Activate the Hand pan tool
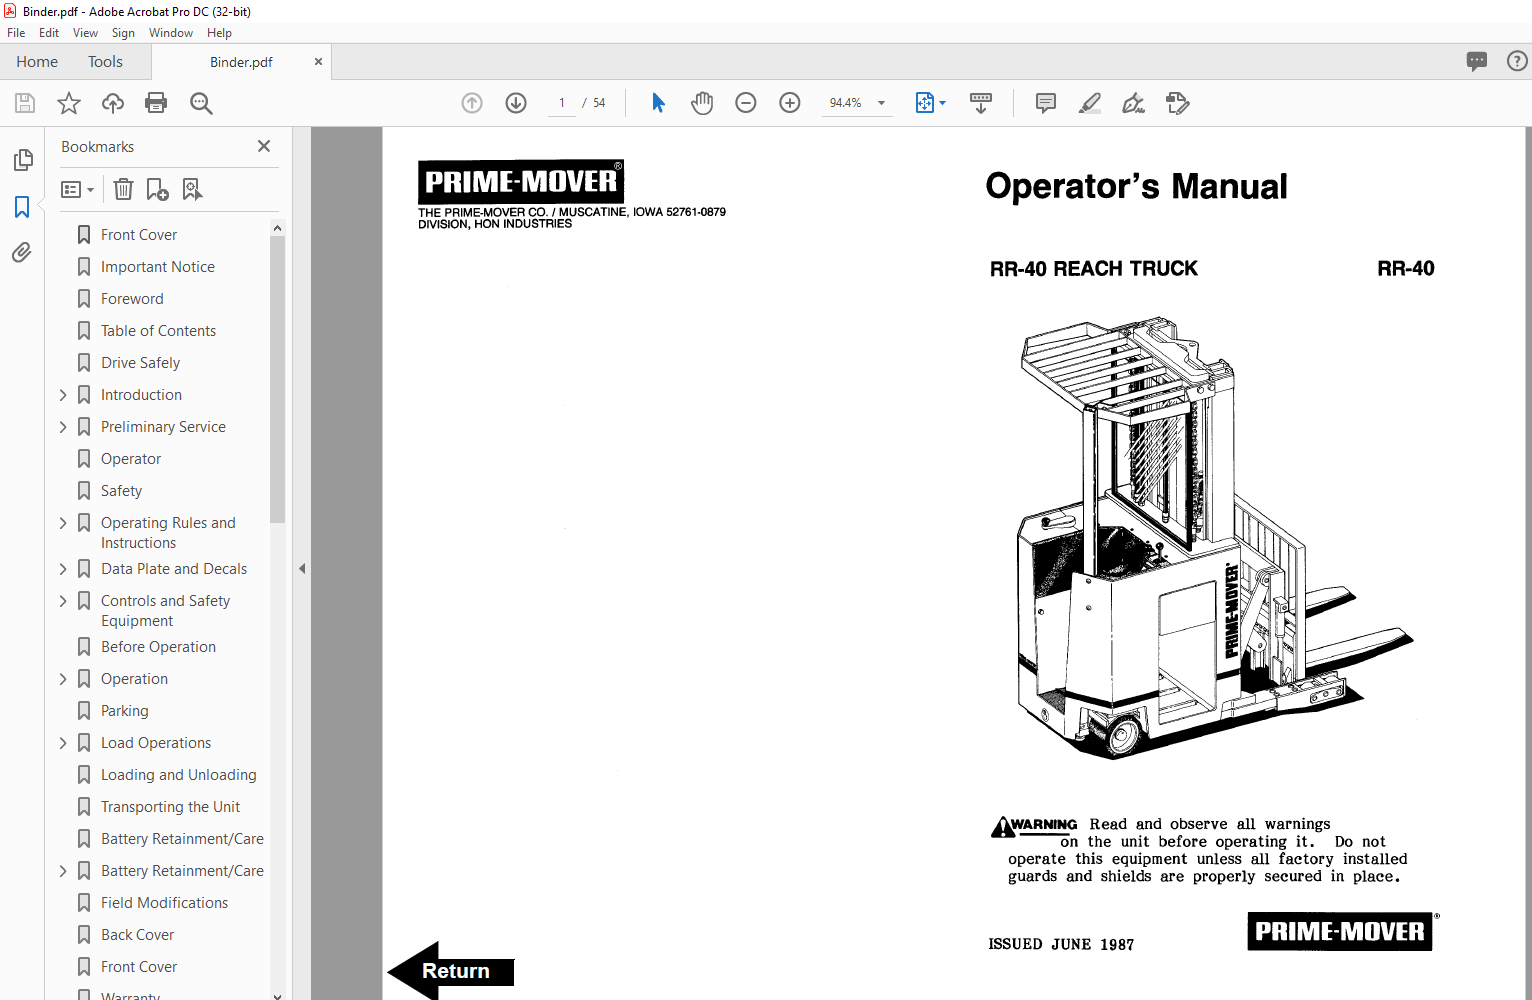 click(702, 103)
